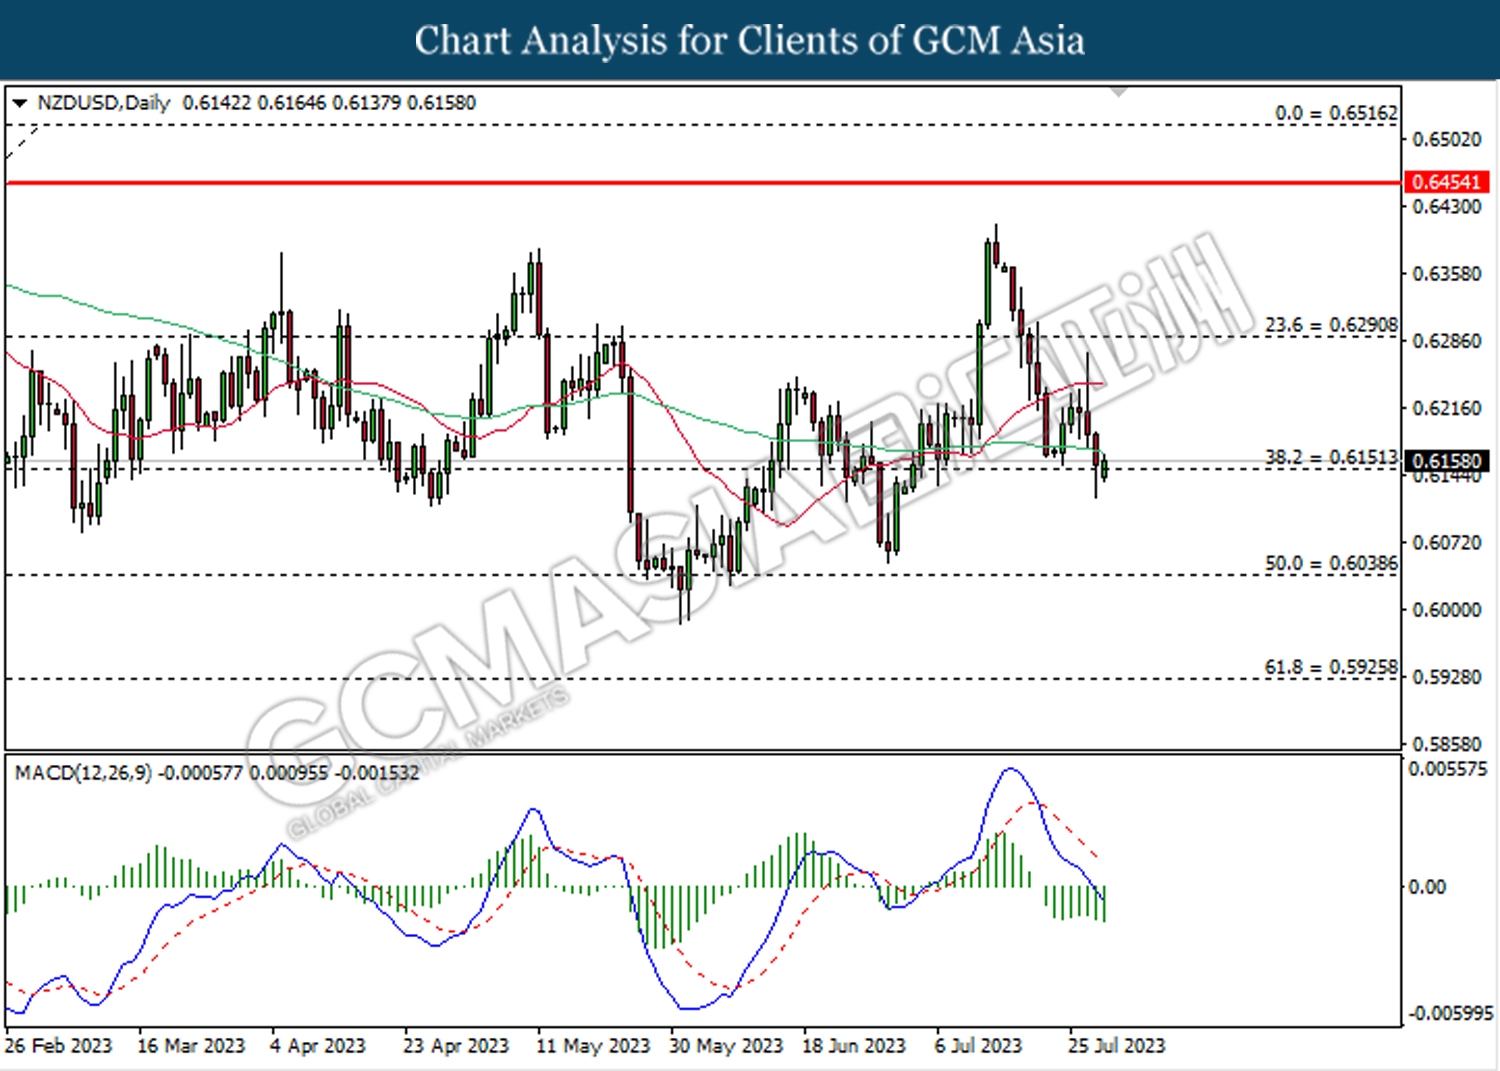Screen dimensions: 1500x1071
Task: Click the MACD scale value 0.00
Action: tap(1427, 887)
